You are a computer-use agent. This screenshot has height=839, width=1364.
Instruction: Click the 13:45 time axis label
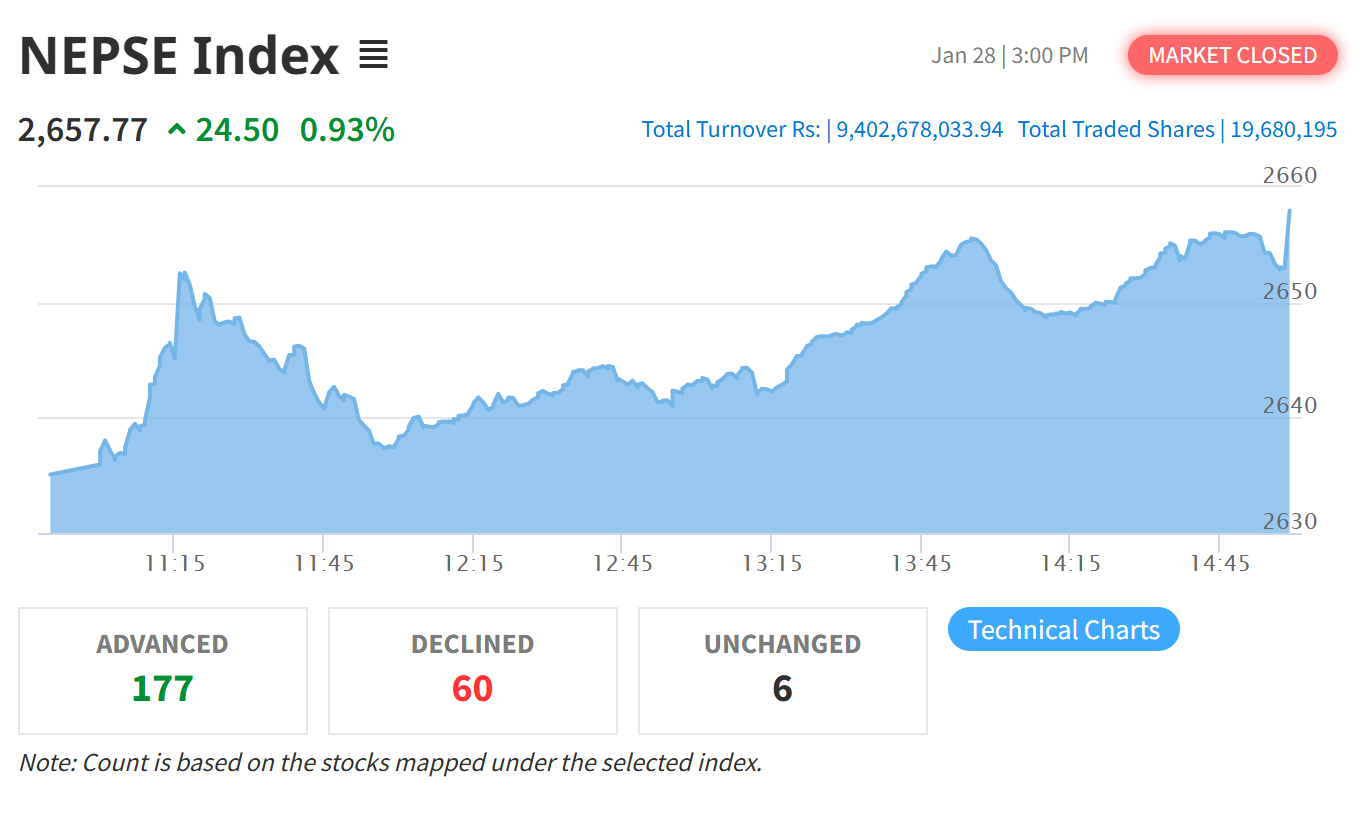(x=921, y=564)
